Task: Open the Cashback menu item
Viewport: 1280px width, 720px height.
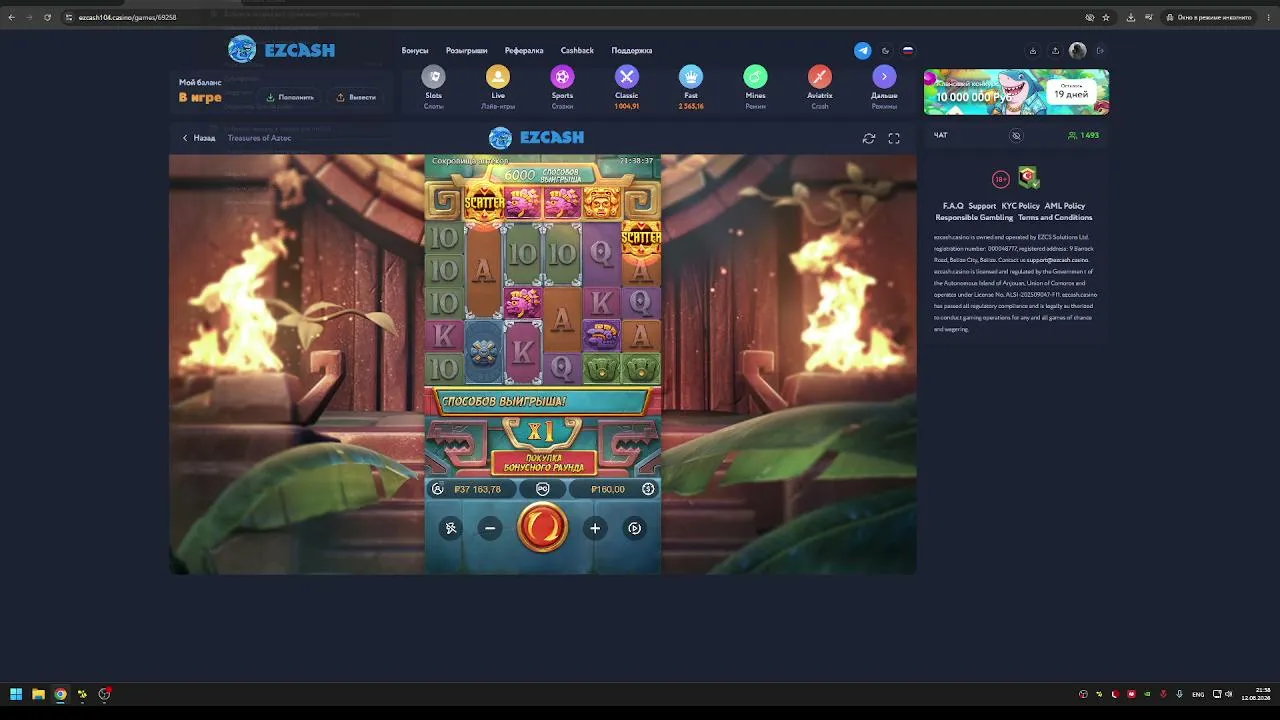Action: pyautogui.click(x=577, y=50)
